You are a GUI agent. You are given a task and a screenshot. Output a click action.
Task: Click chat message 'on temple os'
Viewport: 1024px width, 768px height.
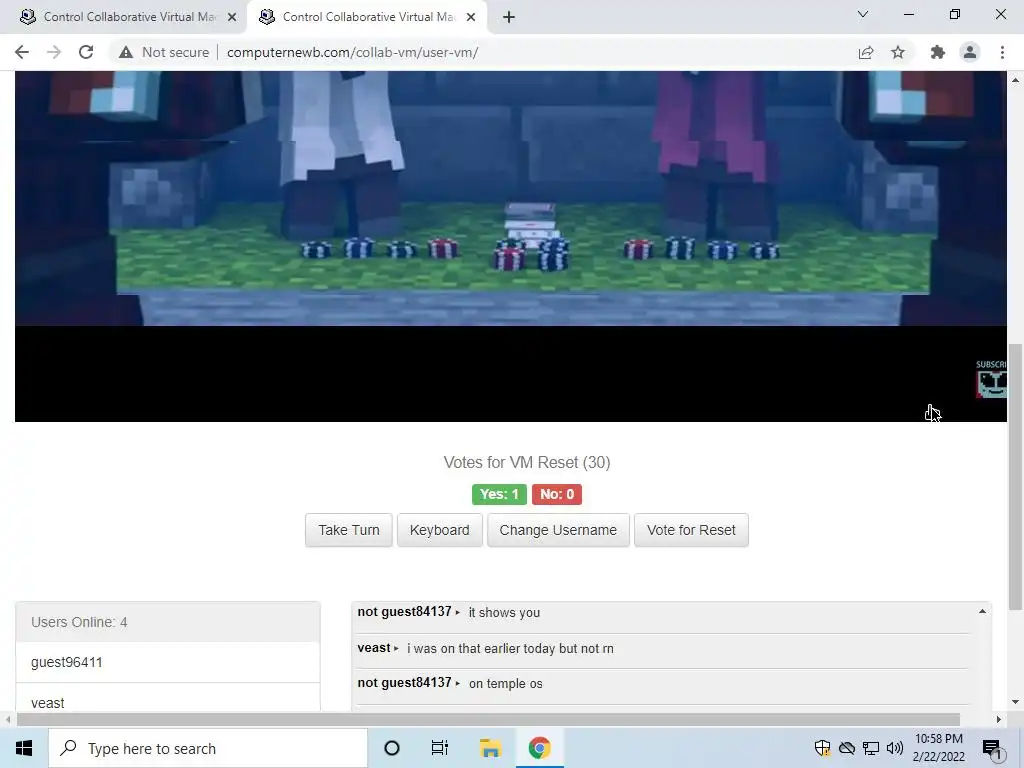(x=505, y=684)
